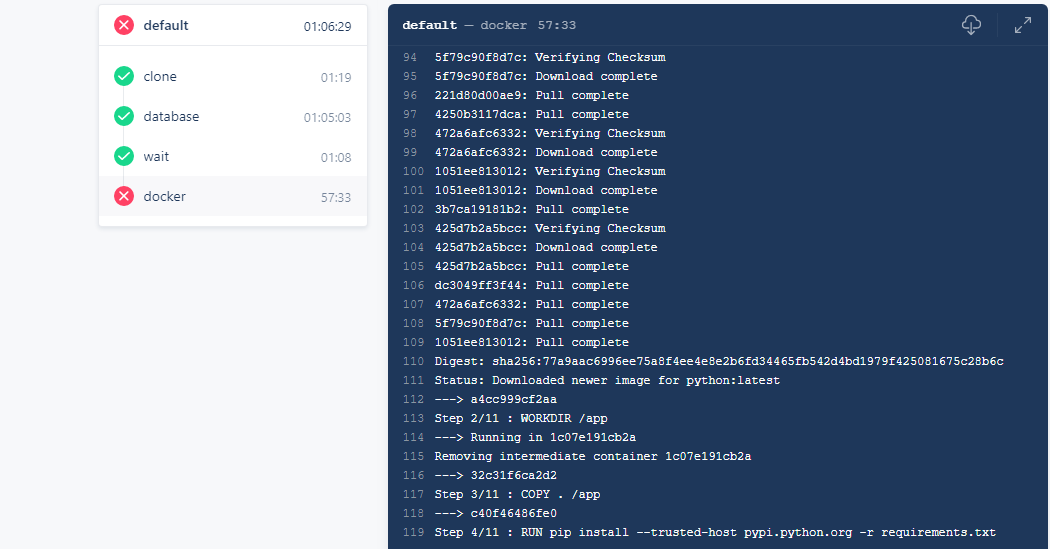Click the green check icon for clone
1050x549 pixels.
point(124,76)
